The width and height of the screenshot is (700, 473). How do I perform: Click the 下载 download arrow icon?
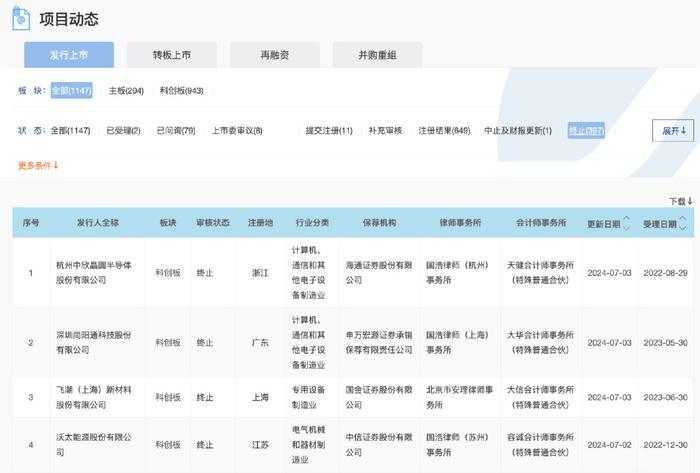coord(686,201)
